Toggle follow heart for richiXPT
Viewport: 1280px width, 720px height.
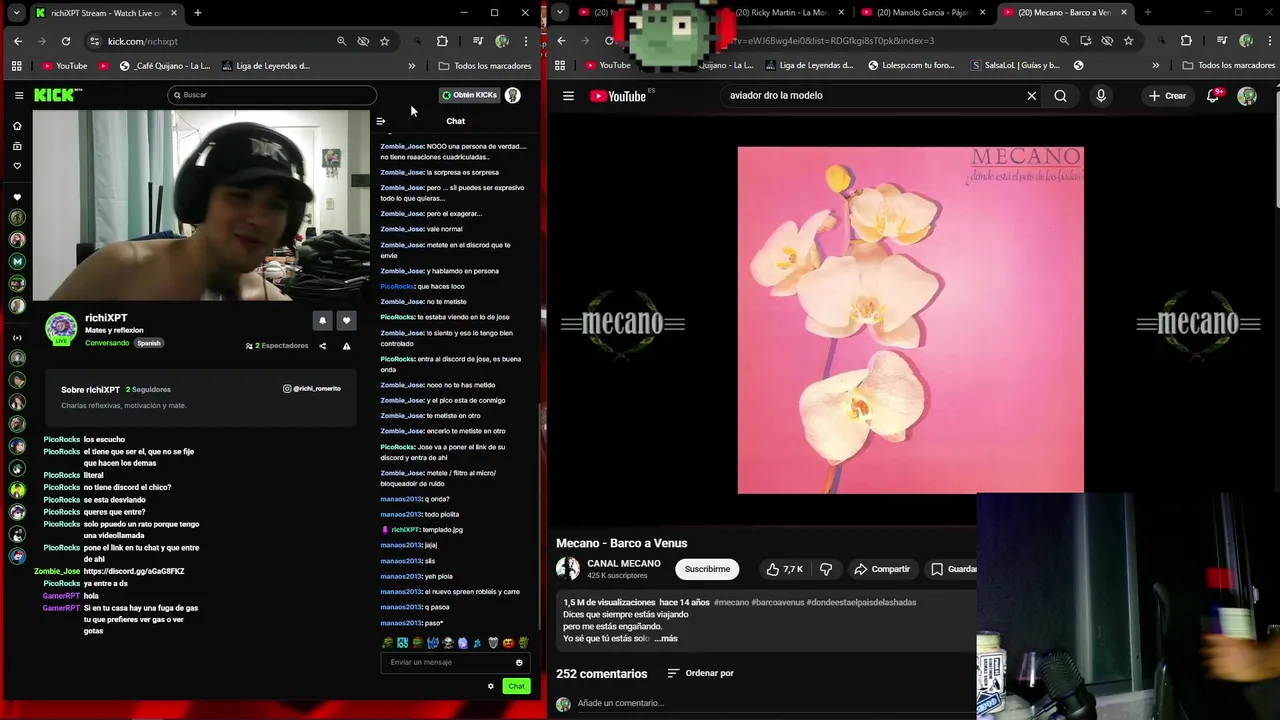[x=346, y=320]
